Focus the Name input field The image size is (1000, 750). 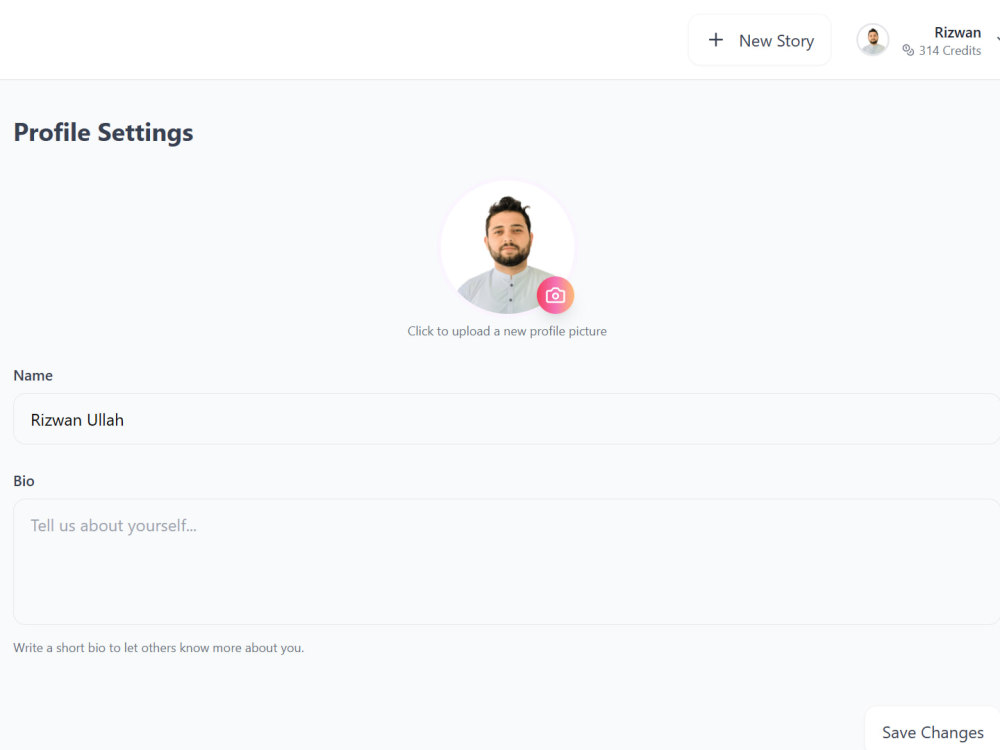(506, 419)
